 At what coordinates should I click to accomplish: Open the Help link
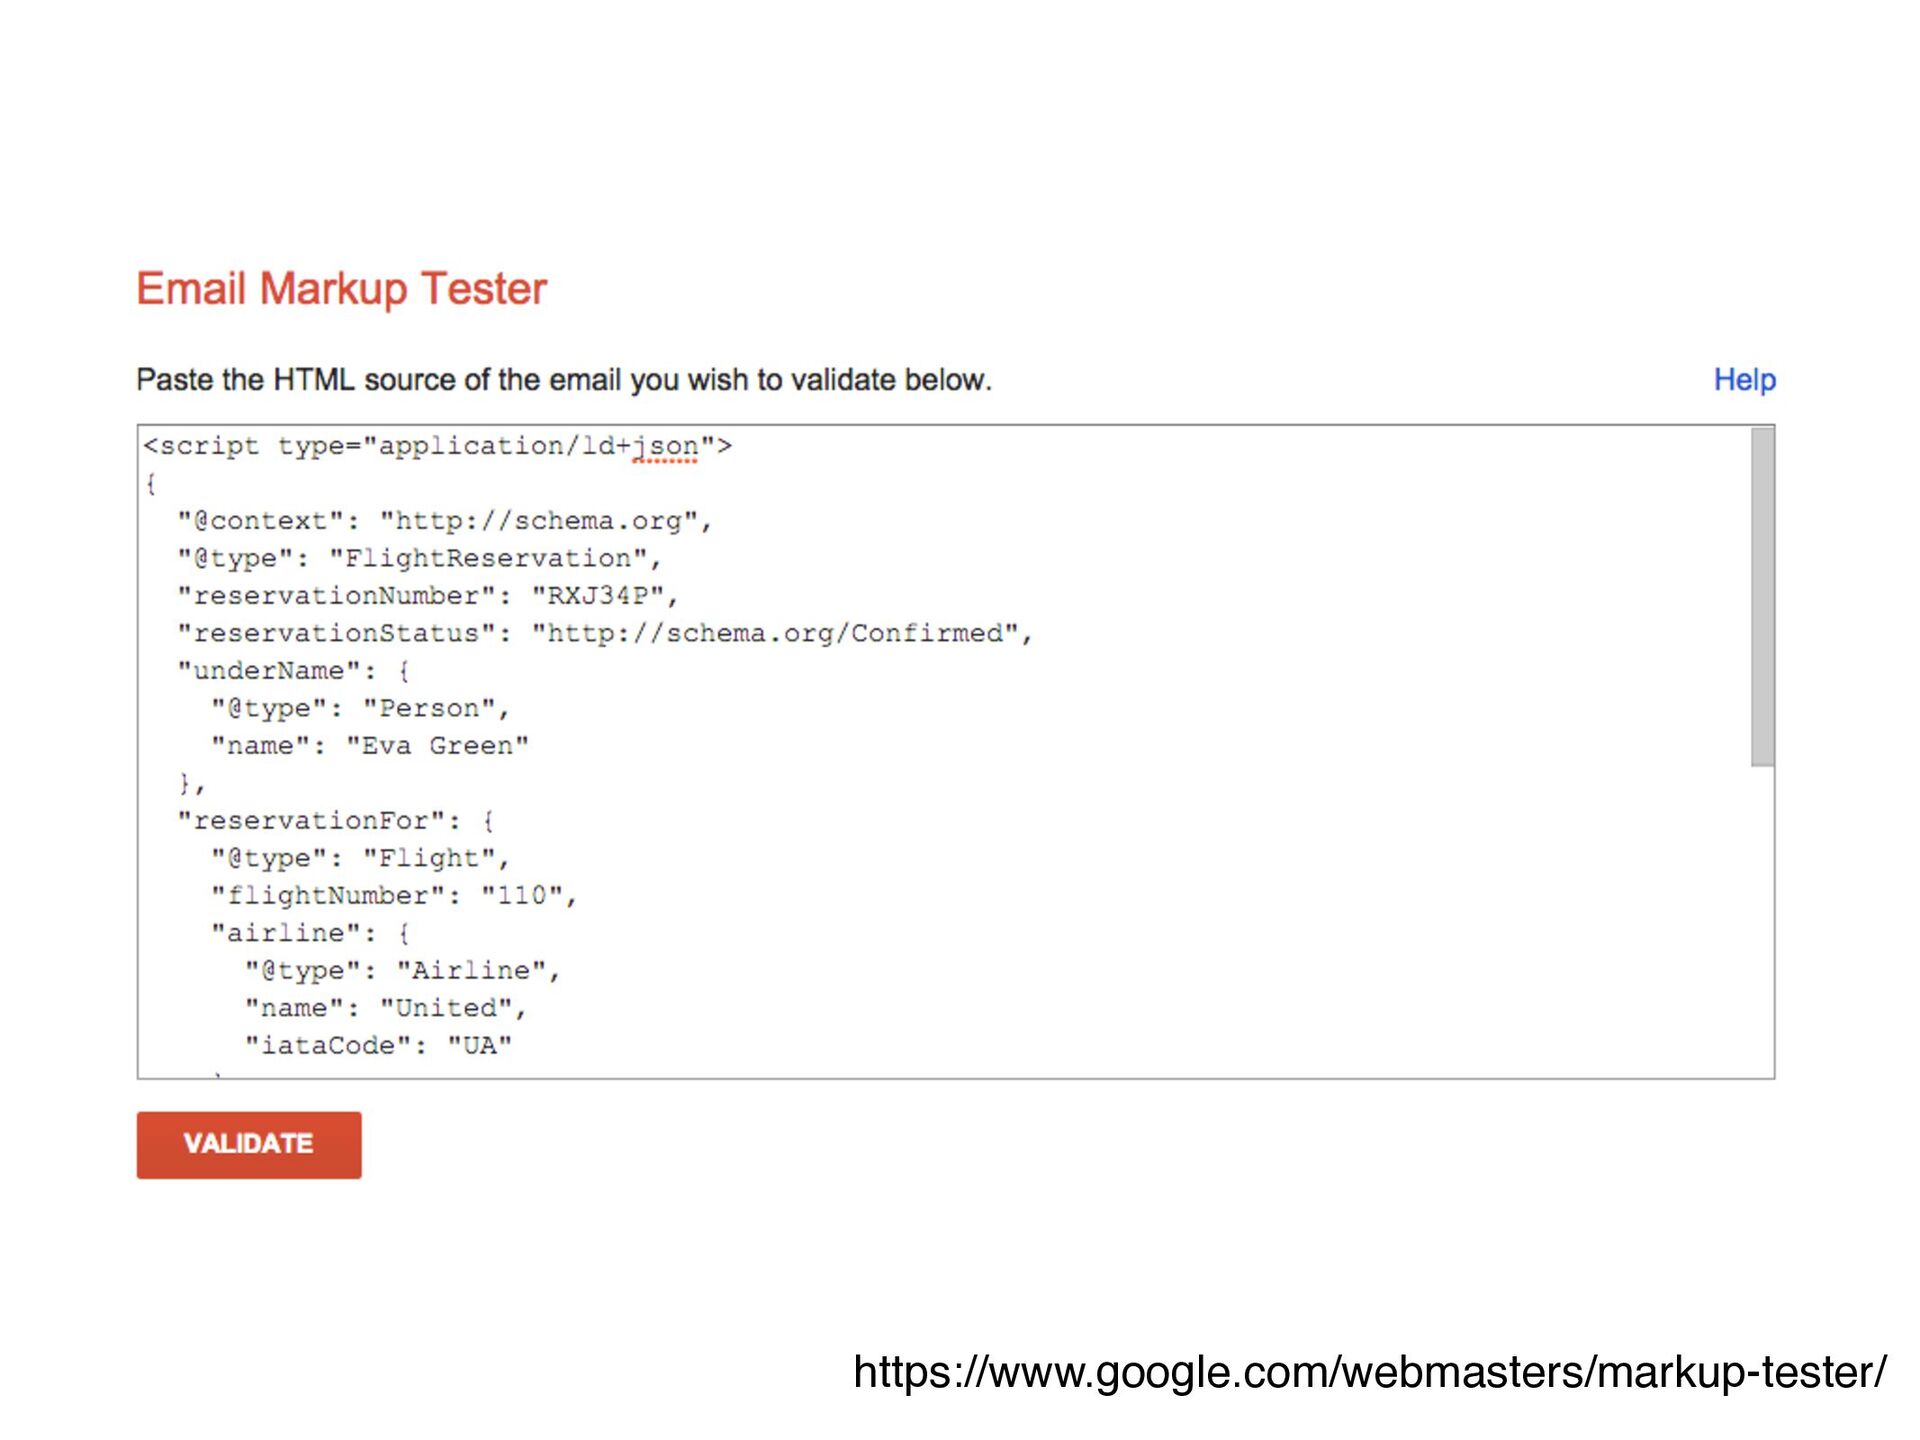[x=1744, y=380]
